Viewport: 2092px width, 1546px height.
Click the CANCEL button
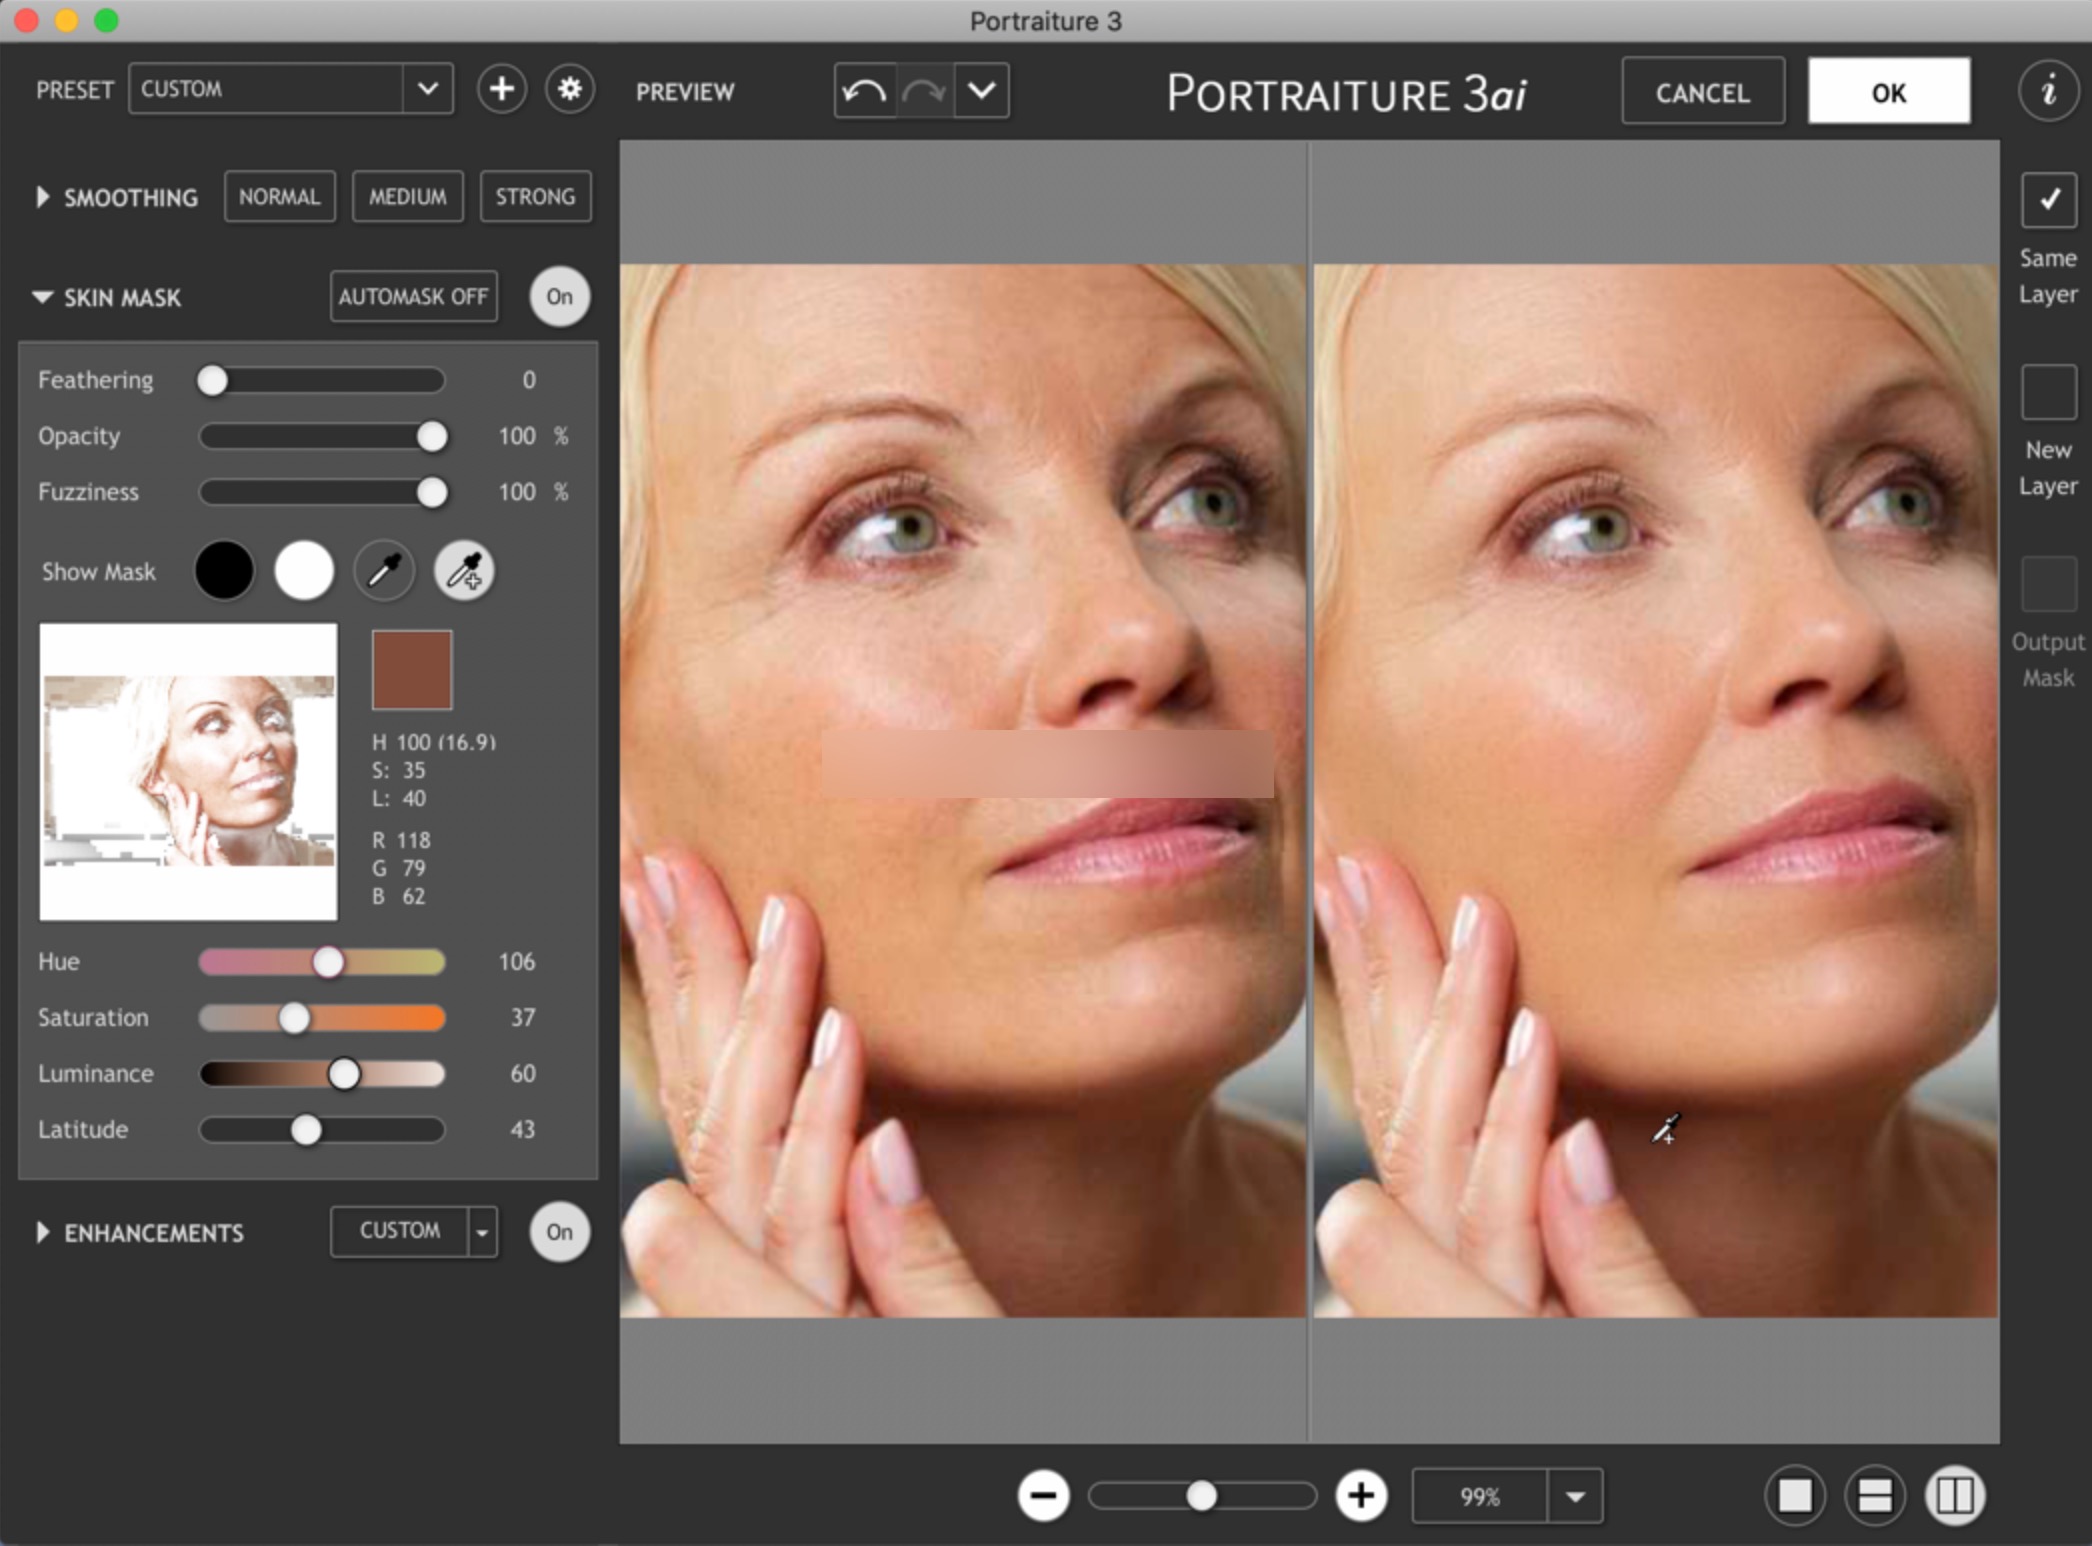(1702, 92)
